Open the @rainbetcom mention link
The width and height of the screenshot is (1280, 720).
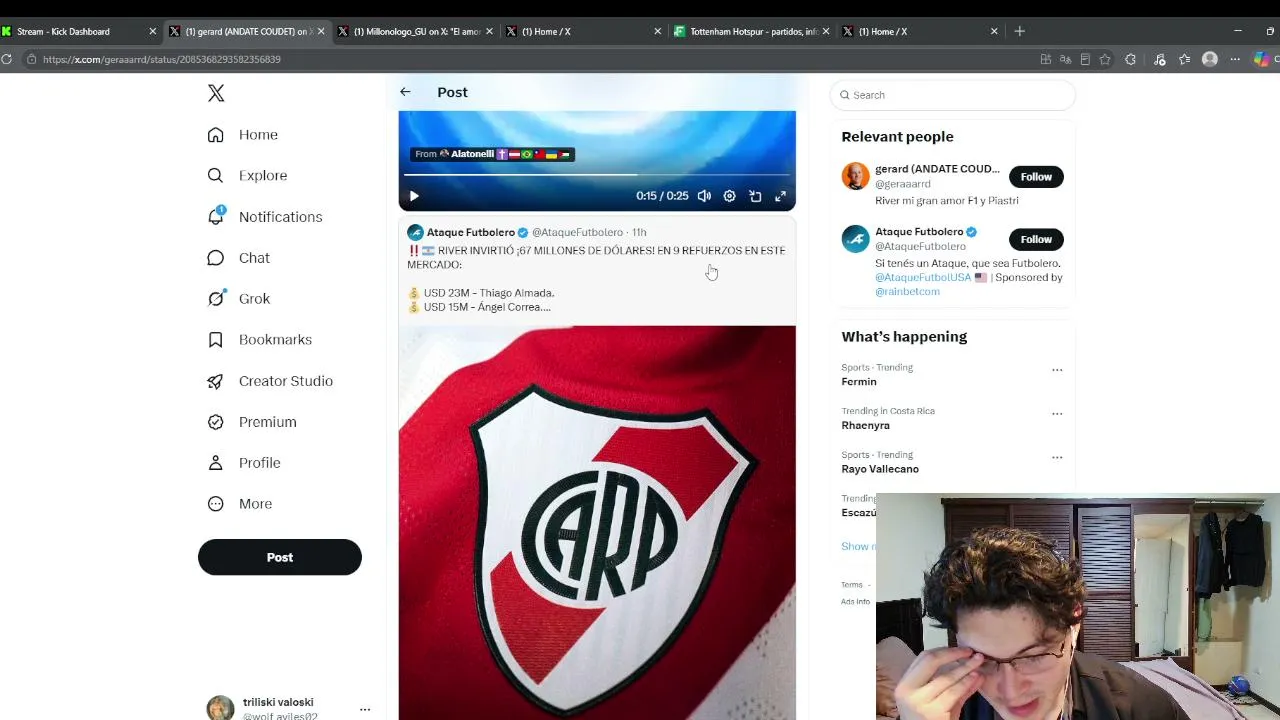coord(907,292)
